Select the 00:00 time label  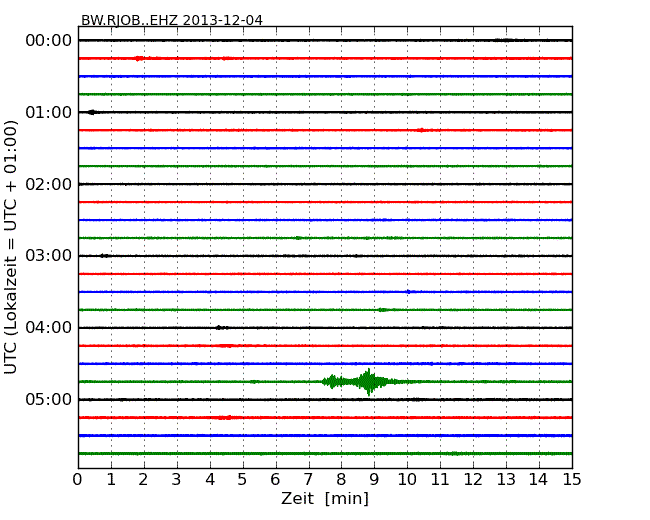tap(49, 41)
